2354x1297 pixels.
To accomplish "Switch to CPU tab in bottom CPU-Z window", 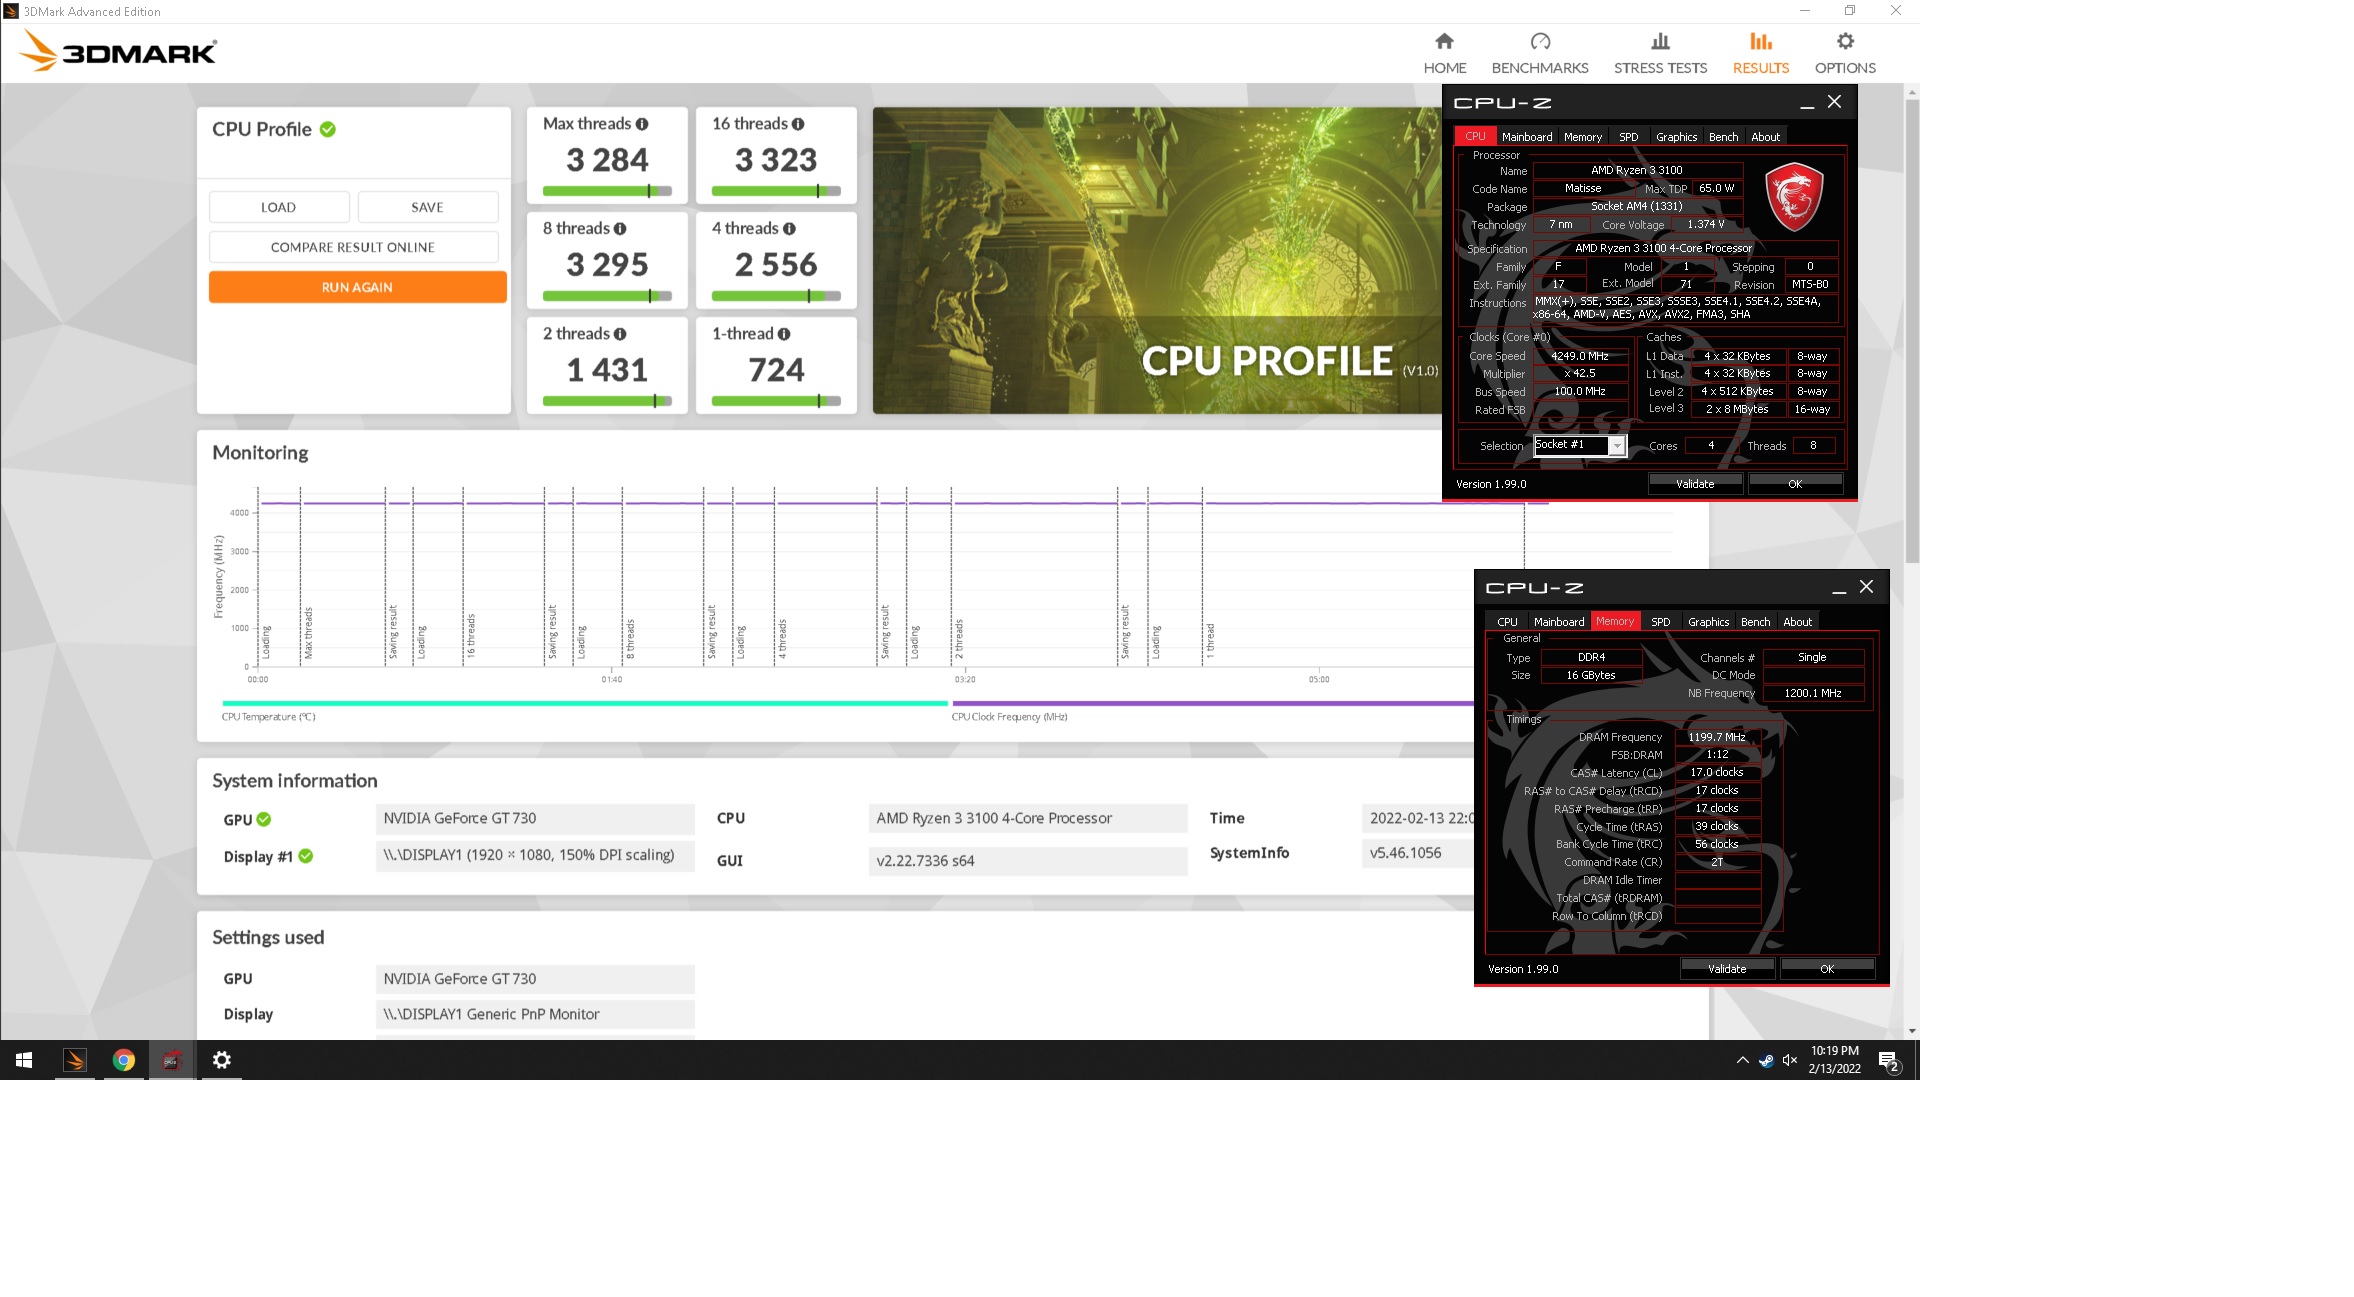I will click(1507, 622).
